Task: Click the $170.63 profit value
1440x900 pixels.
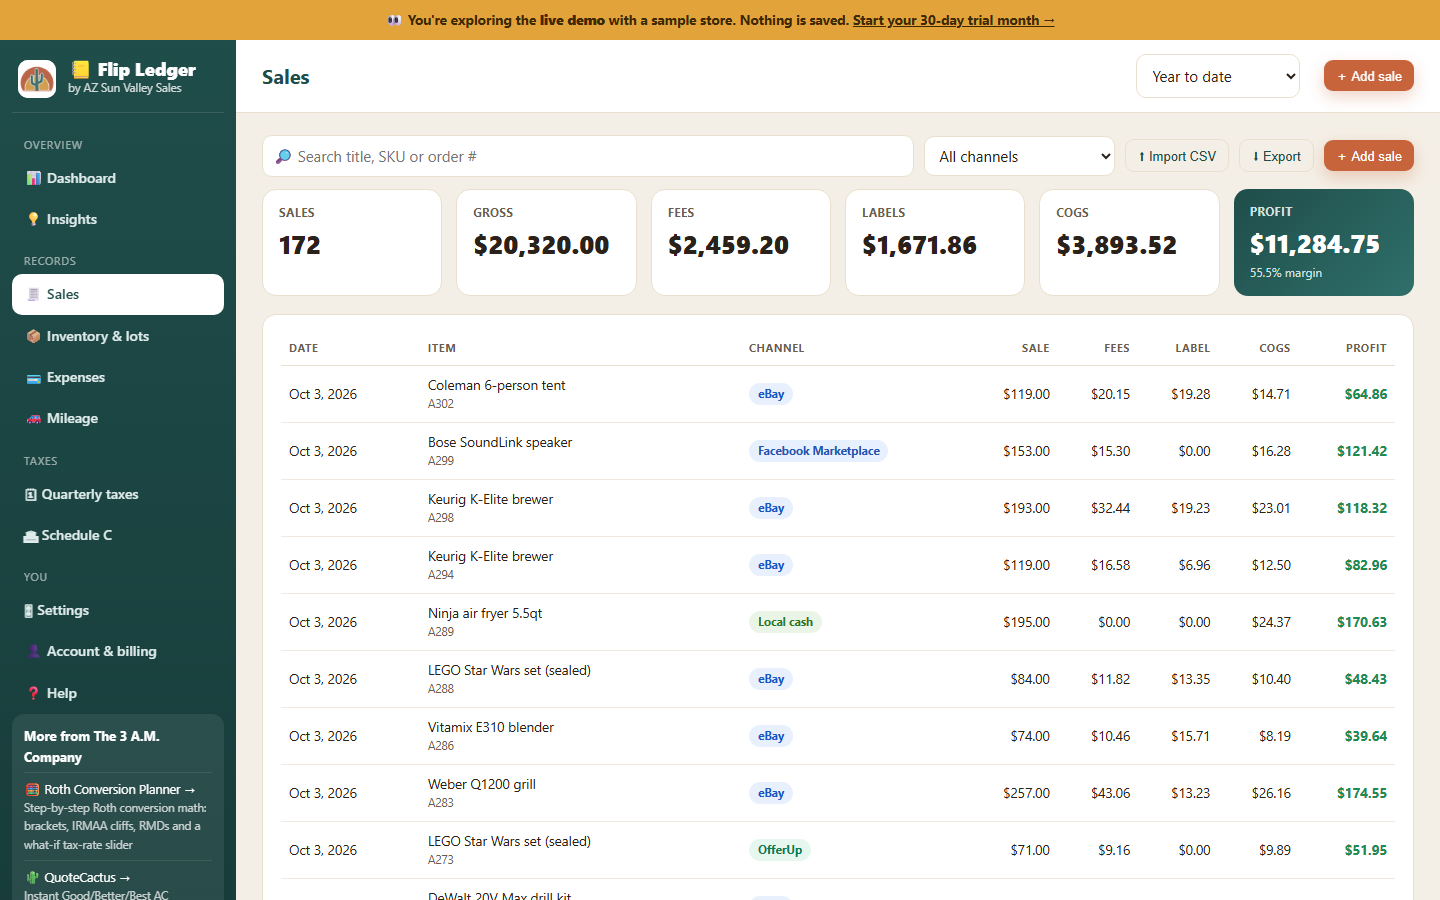Action: click(x=1362, y=622)
